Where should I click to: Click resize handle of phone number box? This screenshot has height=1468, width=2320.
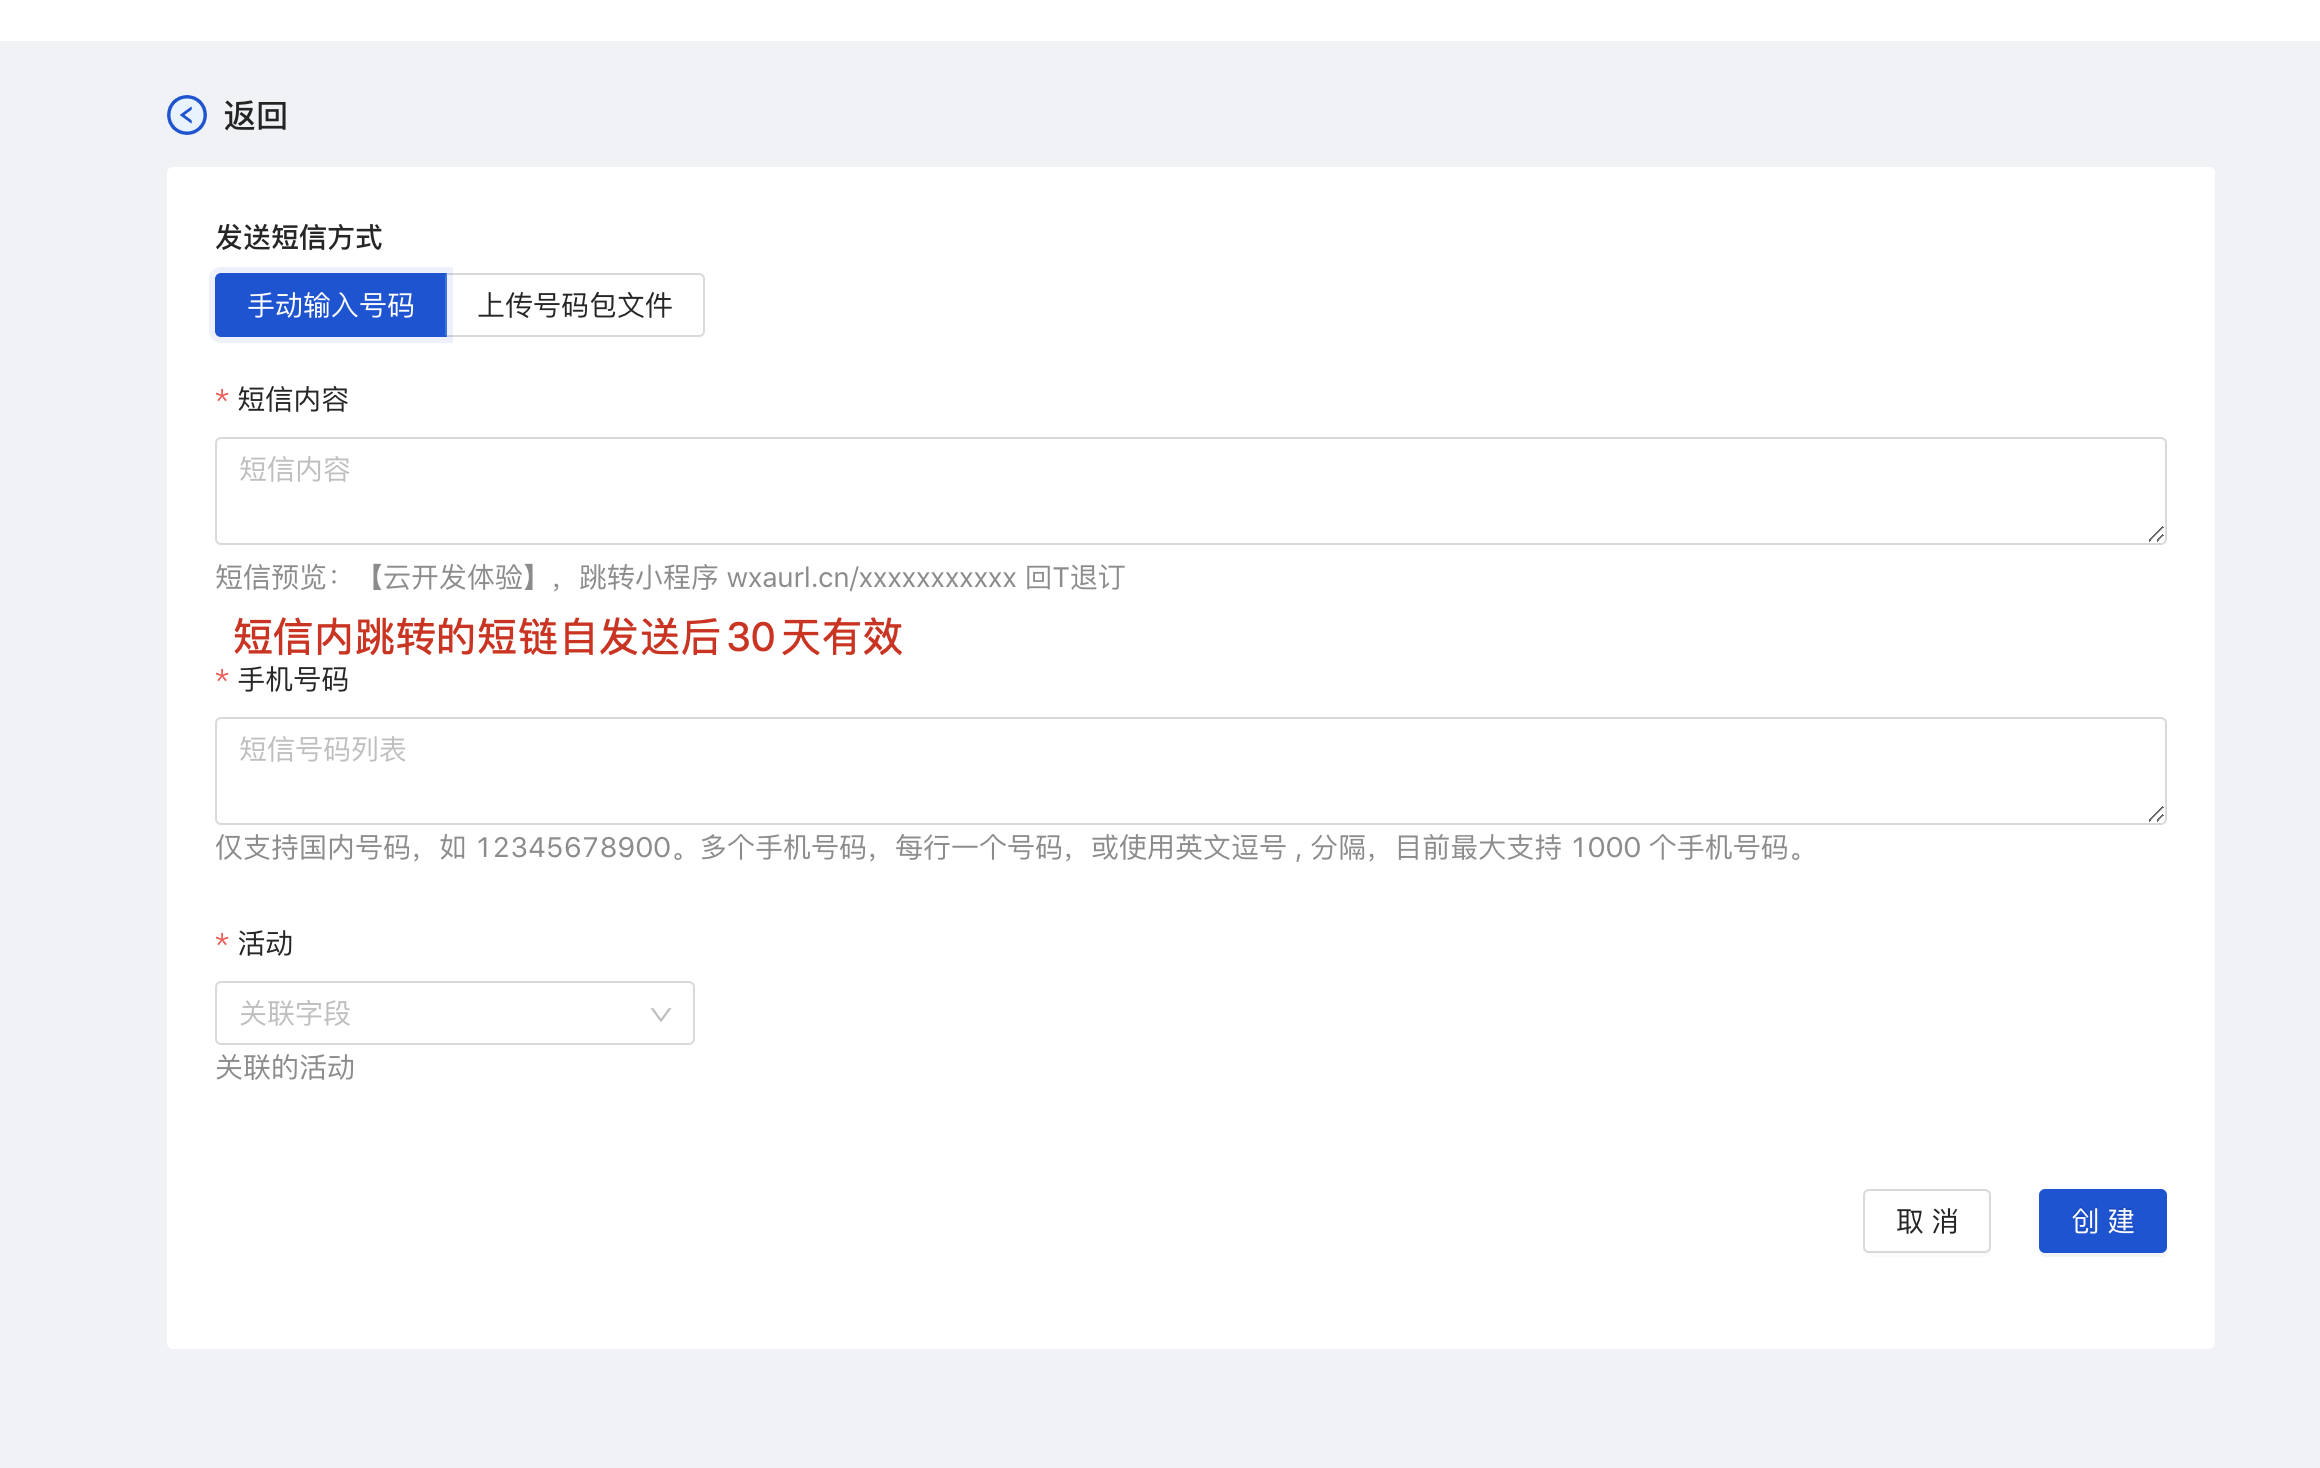2156,814
